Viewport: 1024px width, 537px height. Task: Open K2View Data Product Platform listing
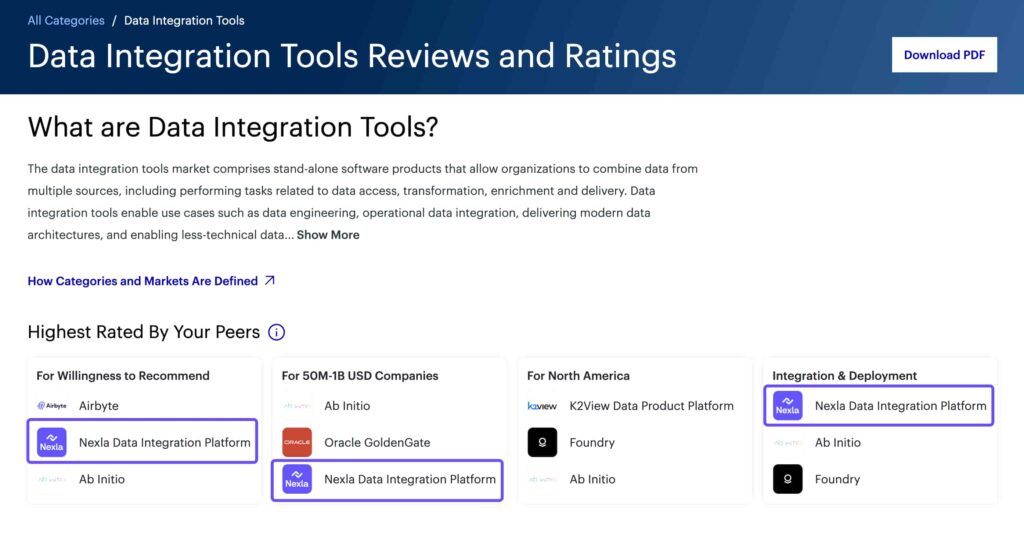pos(651,406)
